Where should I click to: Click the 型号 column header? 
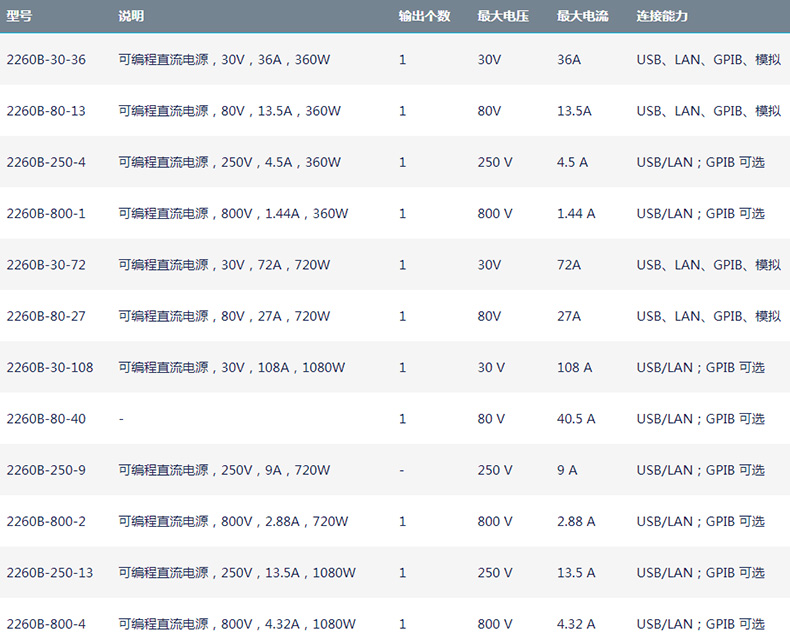pos(20,16)
